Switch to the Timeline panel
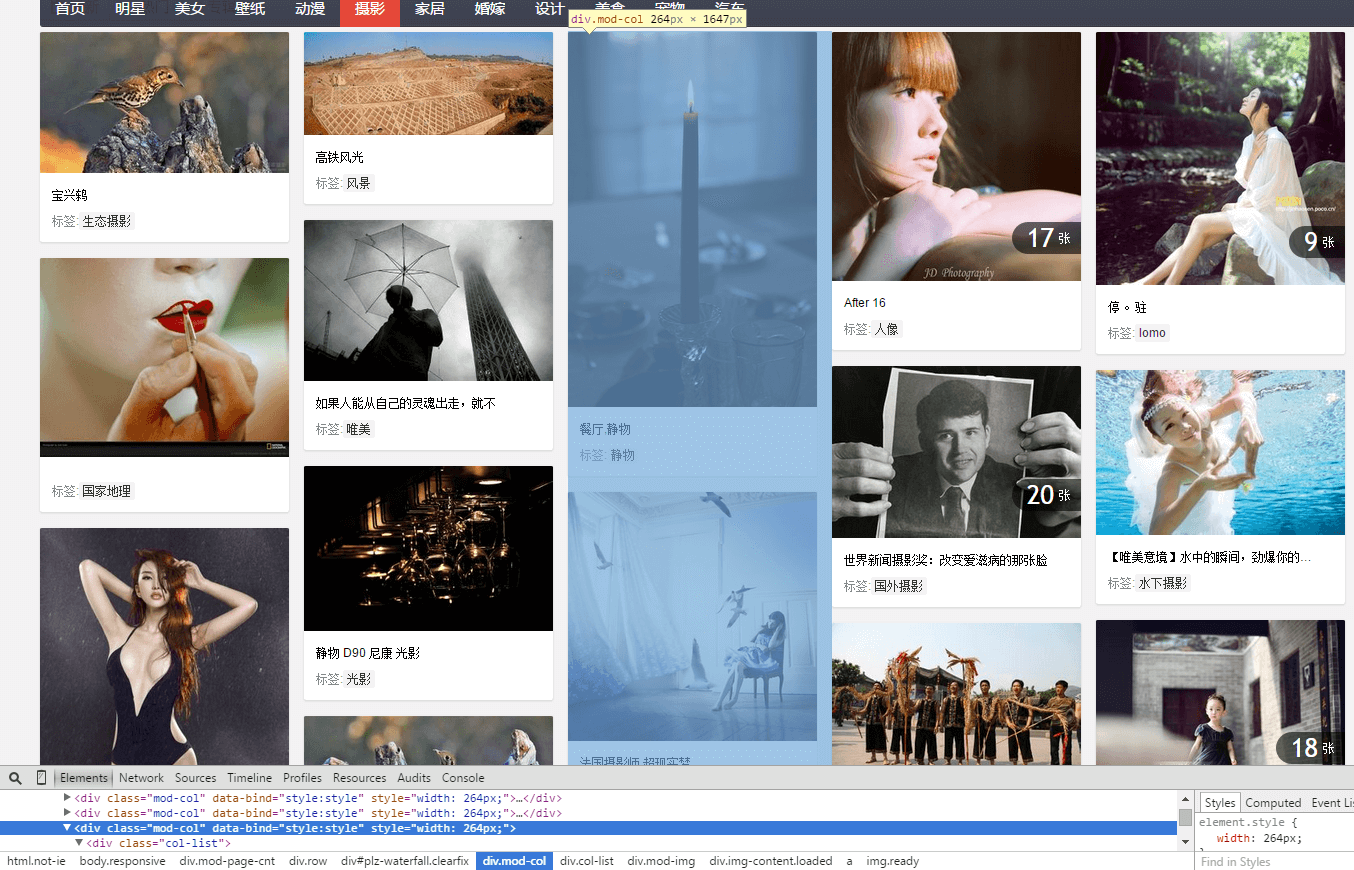1354x870 pixels. [x=249, y=778]
